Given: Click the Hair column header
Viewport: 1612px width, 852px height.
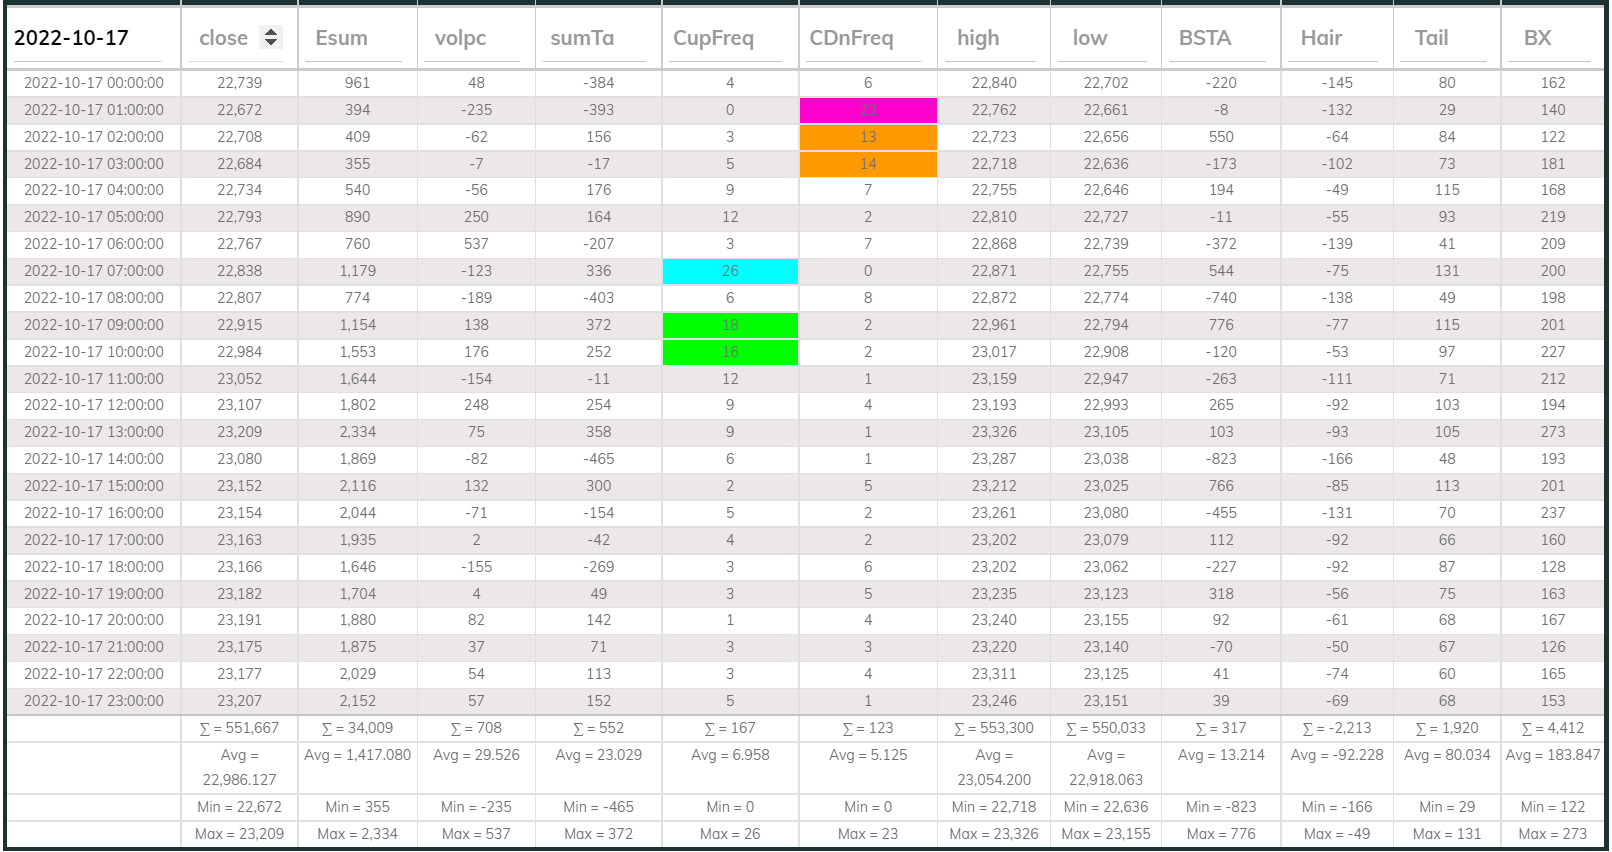Looking at the screenshot, I should coord(1321,38).
